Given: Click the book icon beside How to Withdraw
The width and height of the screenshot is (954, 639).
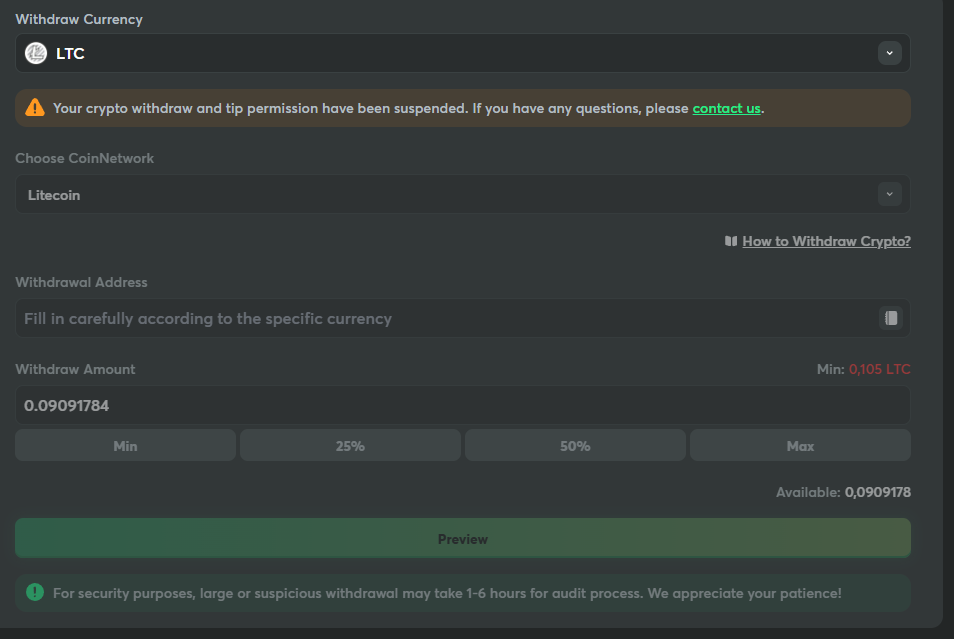Looking at the screenshot, I should click(x=731, y=241).
